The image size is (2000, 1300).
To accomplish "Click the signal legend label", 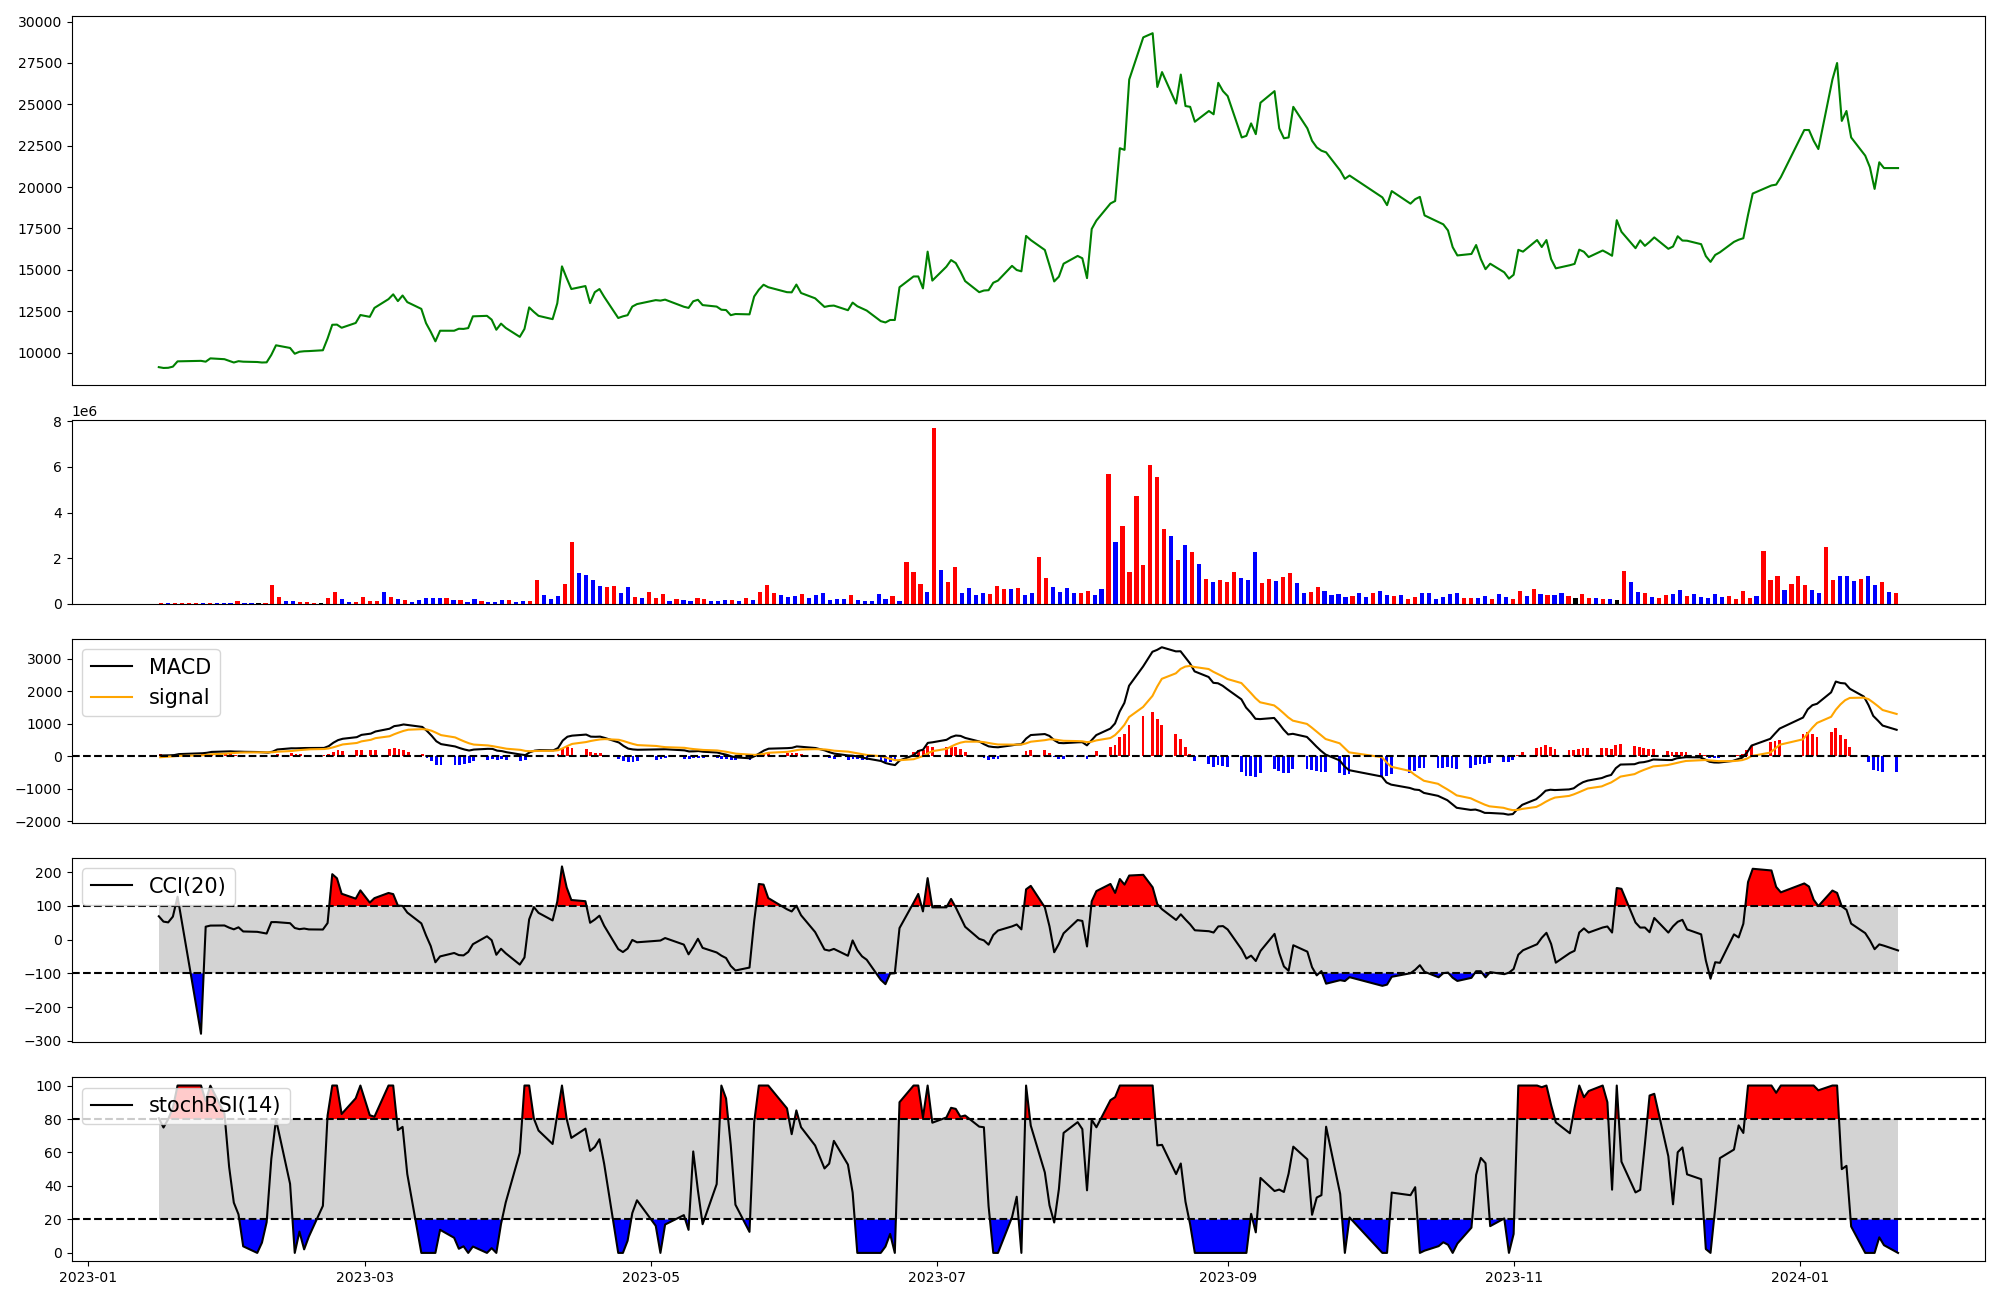I will point(178,697).
